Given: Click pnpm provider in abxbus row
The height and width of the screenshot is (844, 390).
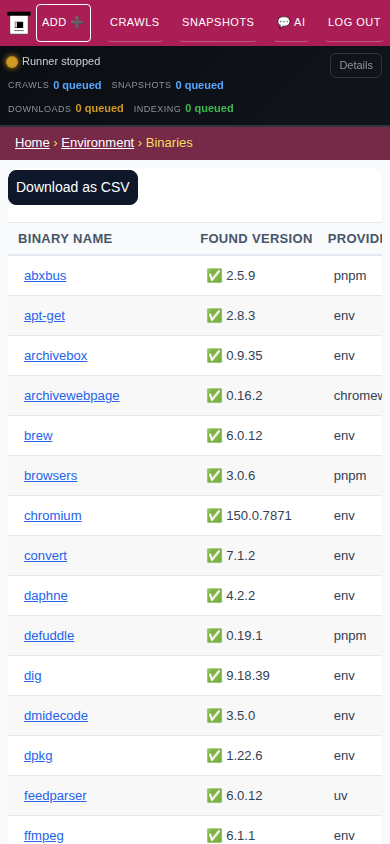Looking at the screenshot, I should [x=350, y=276].
